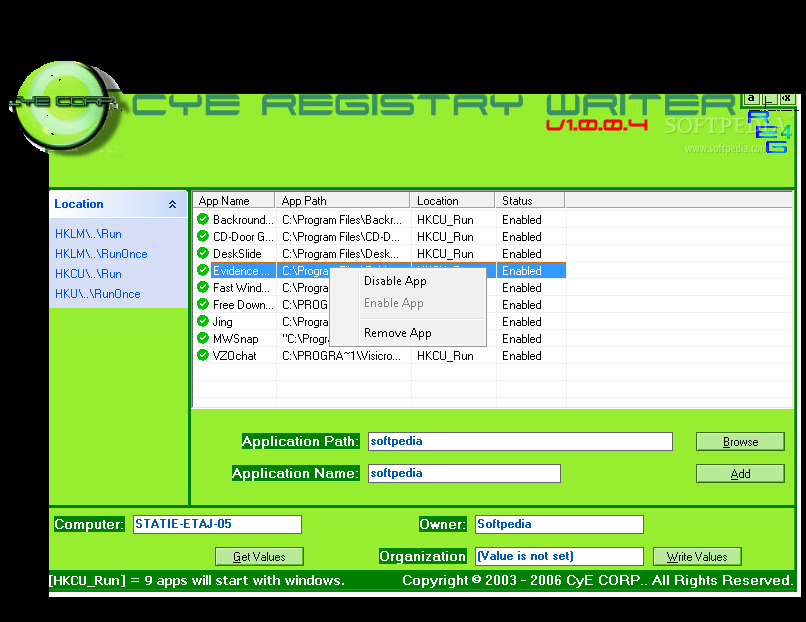Select the Free Down... app row name

(x=243, y=305)
